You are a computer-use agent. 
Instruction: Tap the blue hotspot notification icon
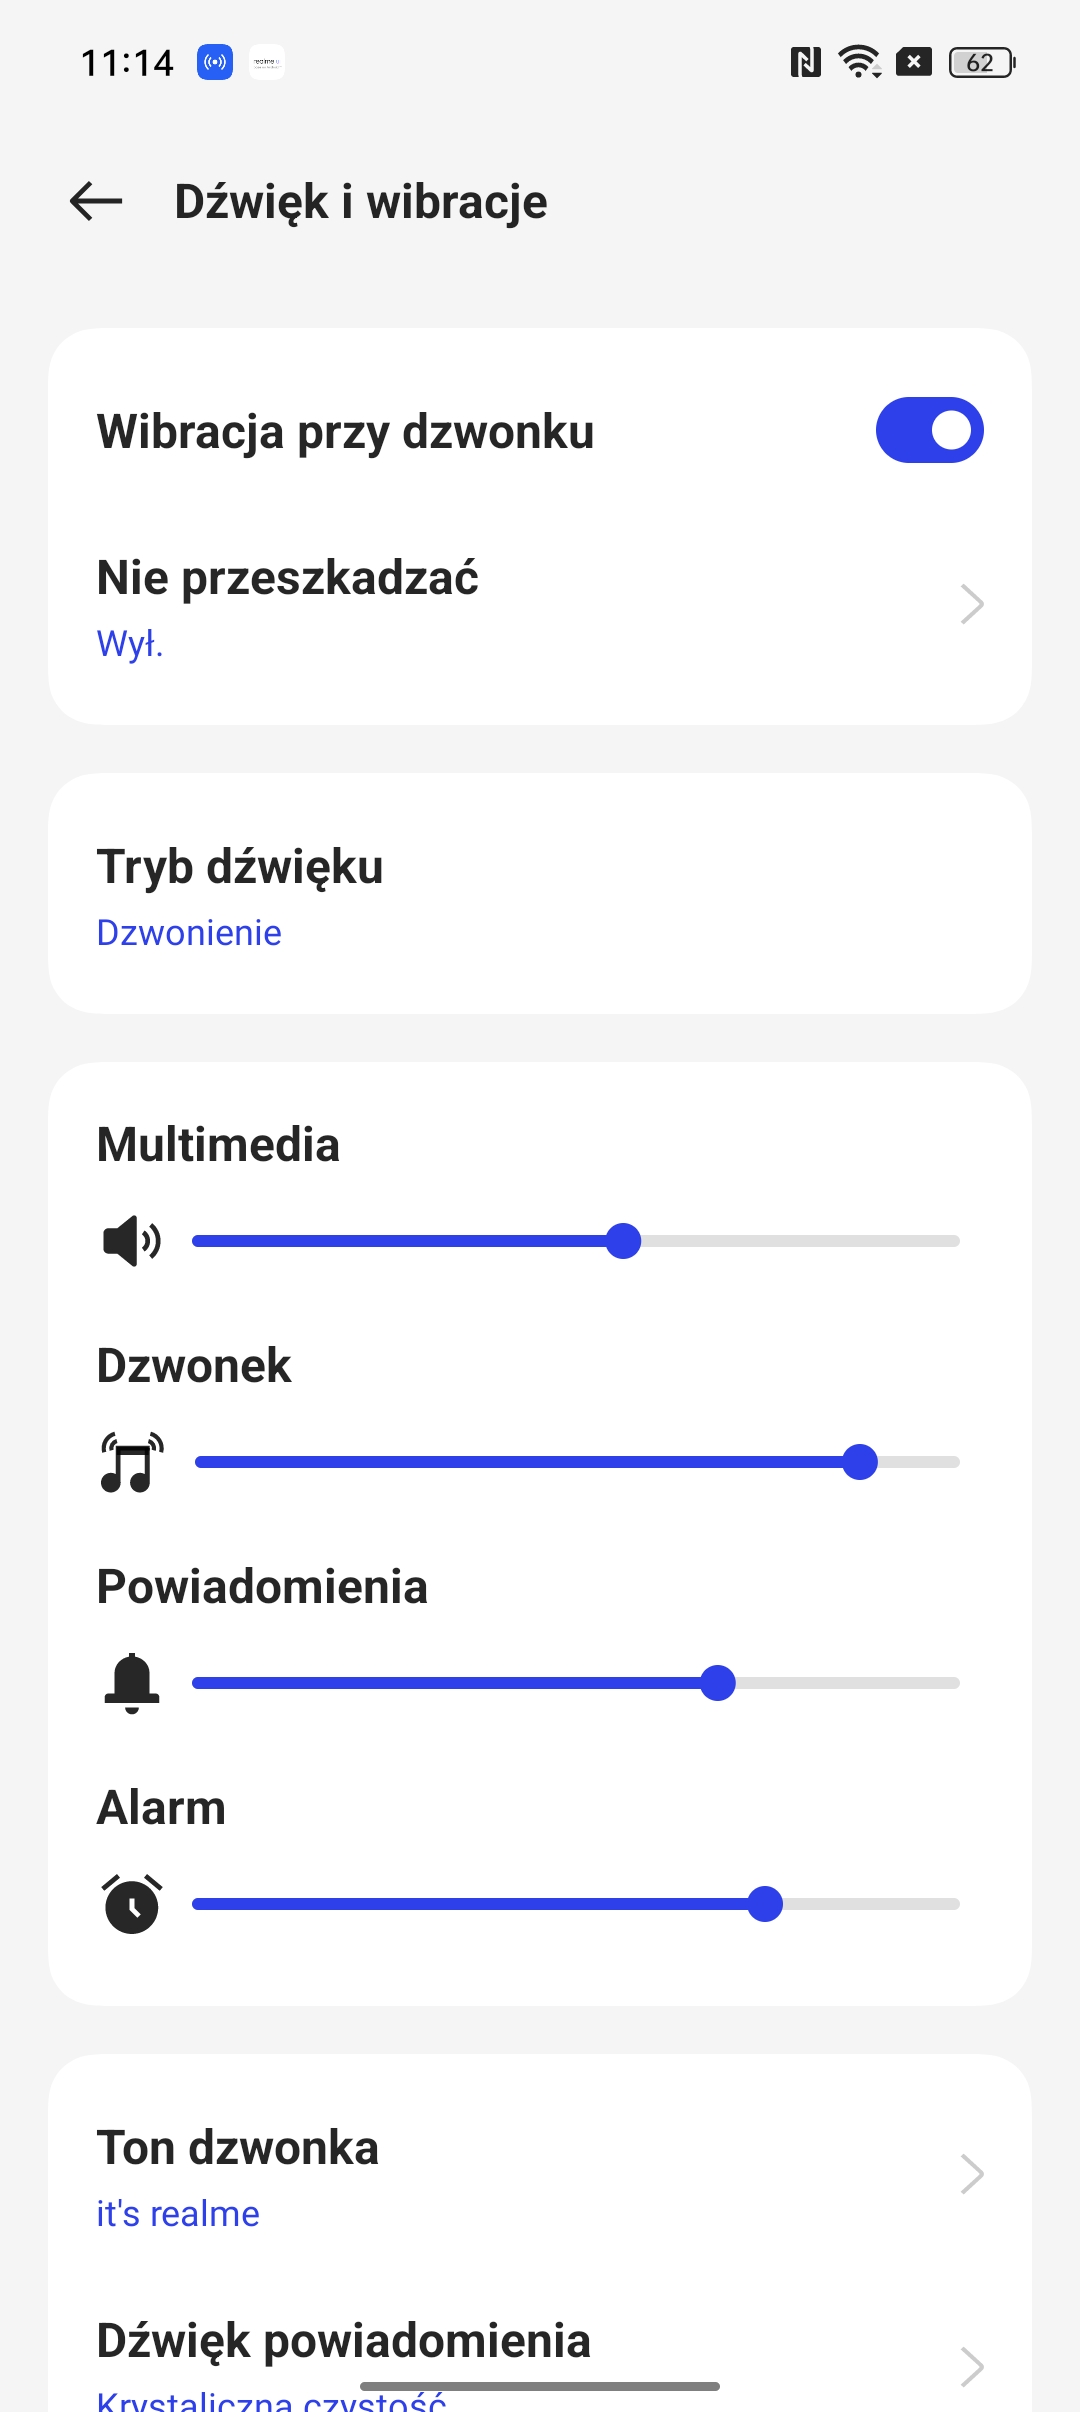(x=215, y=62)
